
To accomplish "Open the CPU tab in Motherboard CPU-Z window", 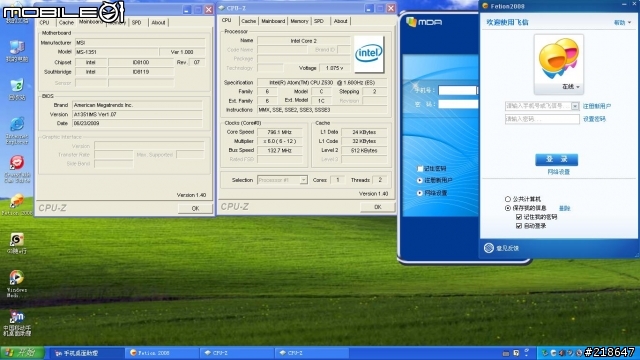I will pos(44,22).
